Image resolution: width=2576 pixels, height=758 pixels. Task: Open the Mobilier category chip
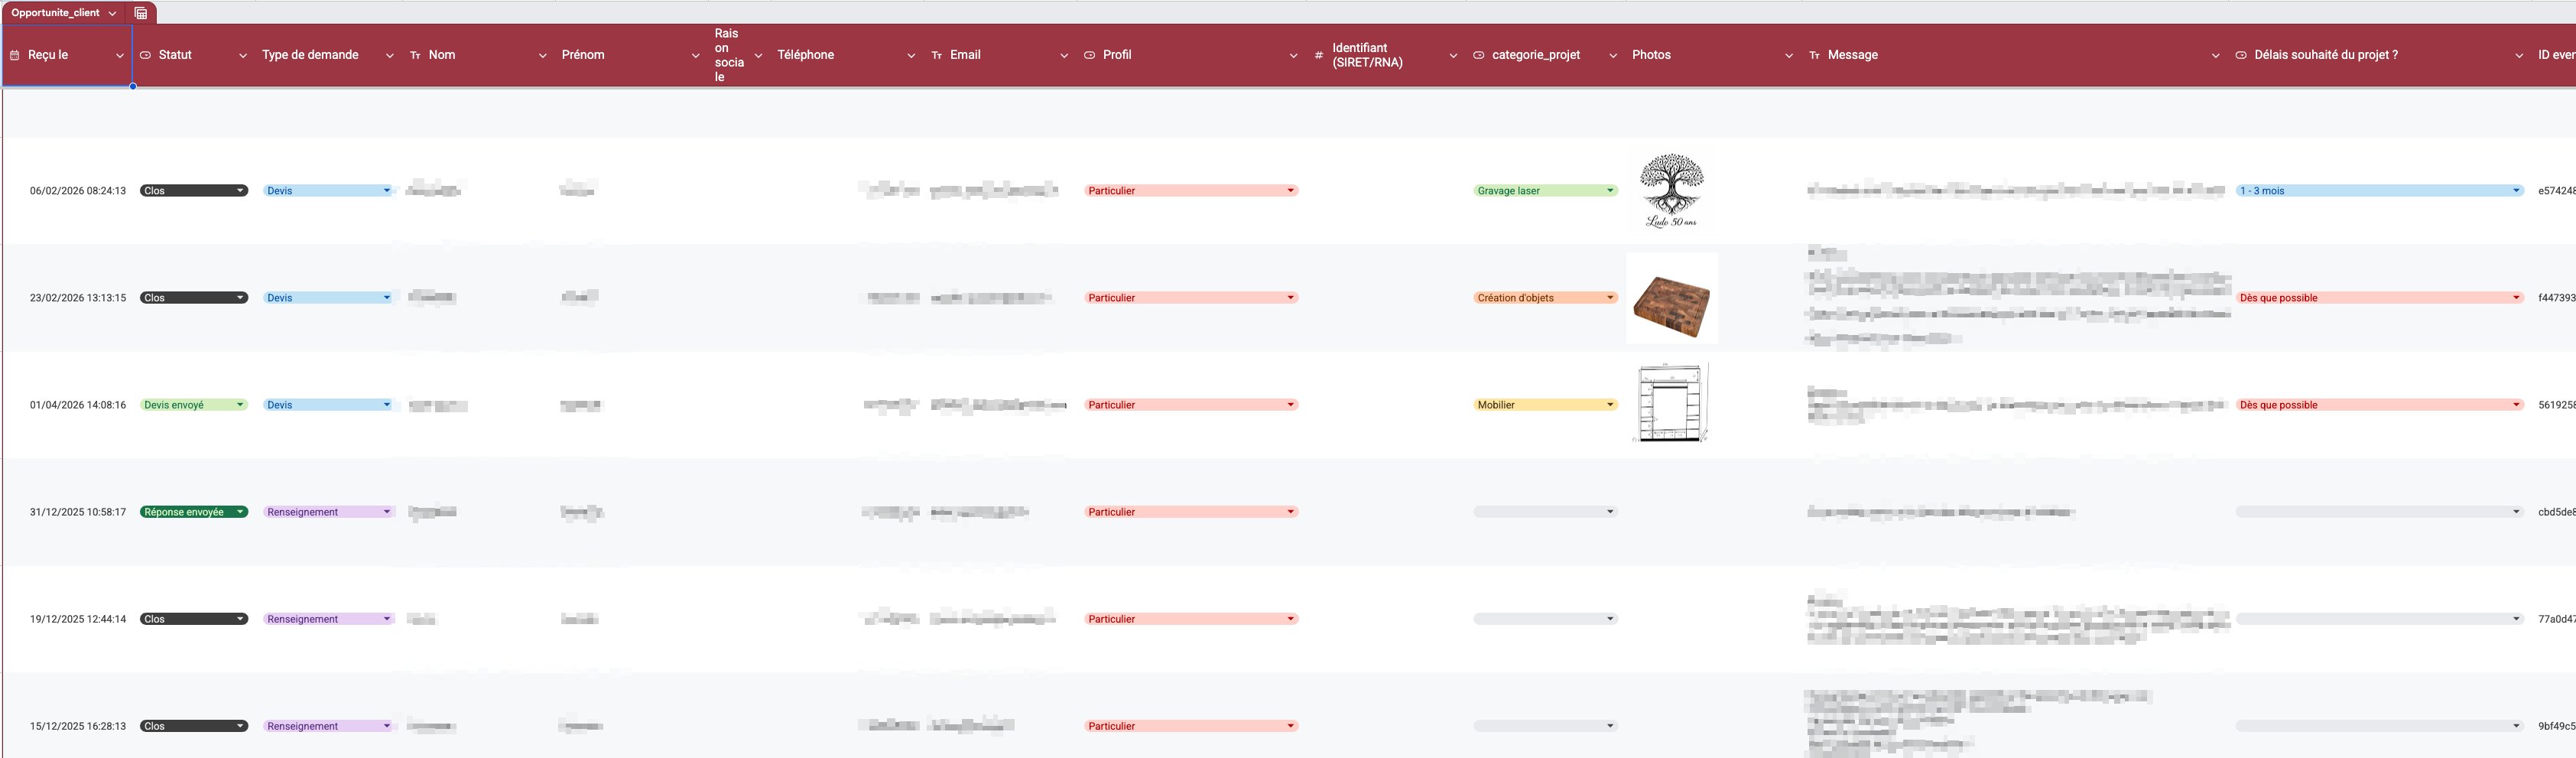click(x=1545, y=405)
